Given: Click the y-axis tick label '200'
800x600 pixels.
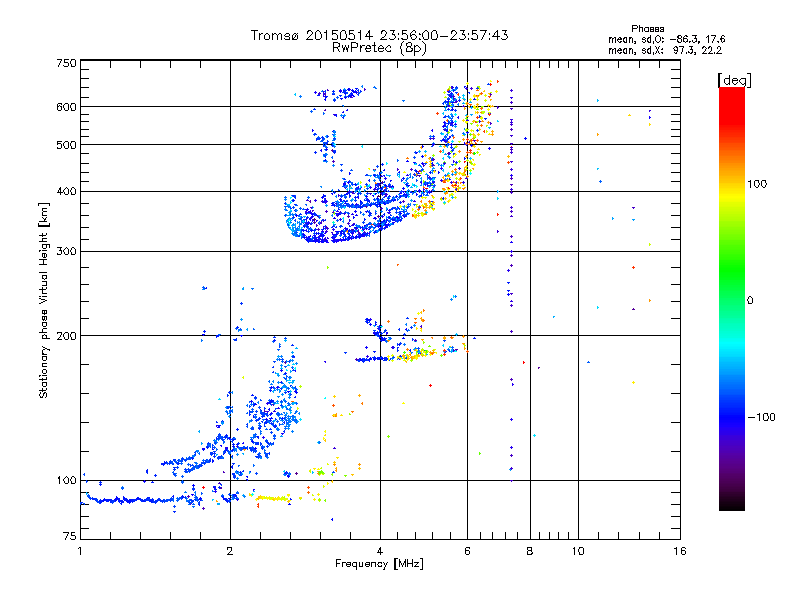Looking at the screenshot, I should click(x=66, y=336).
